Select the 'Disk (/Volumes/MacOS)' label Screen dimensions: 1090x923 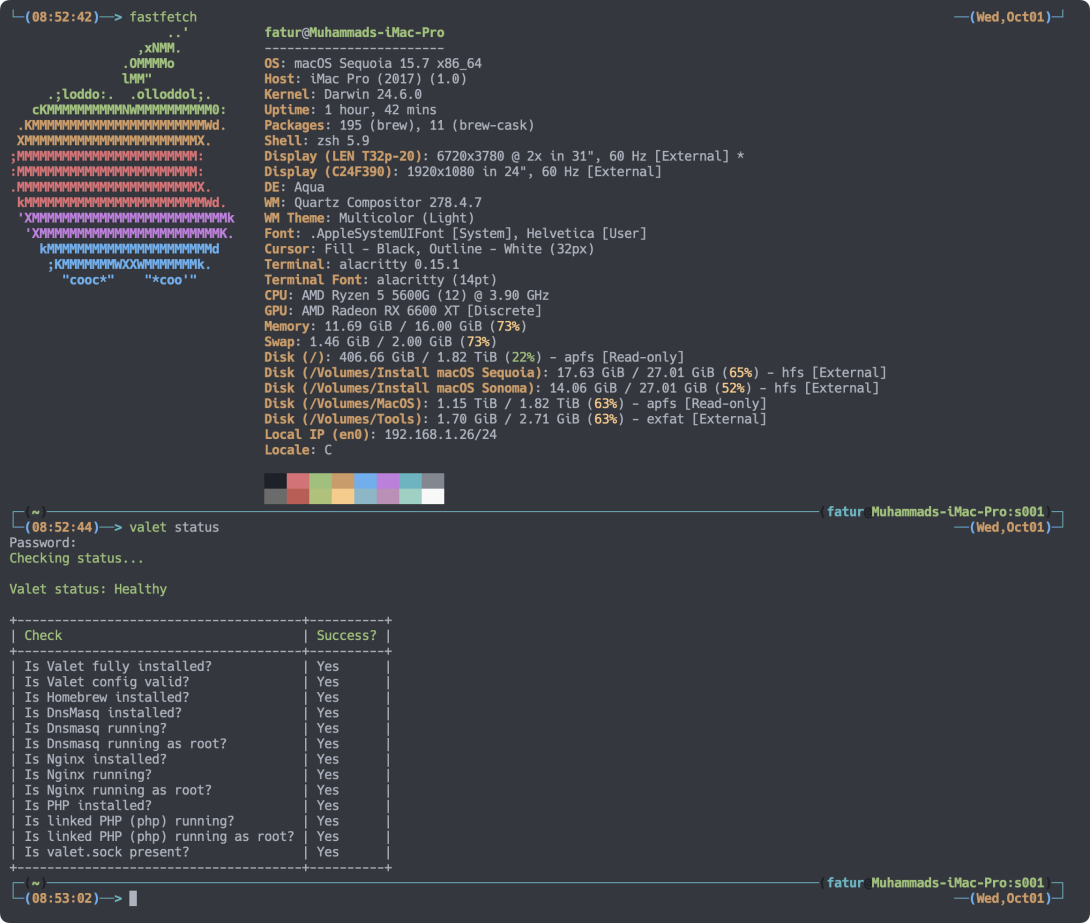coord(343,403)
